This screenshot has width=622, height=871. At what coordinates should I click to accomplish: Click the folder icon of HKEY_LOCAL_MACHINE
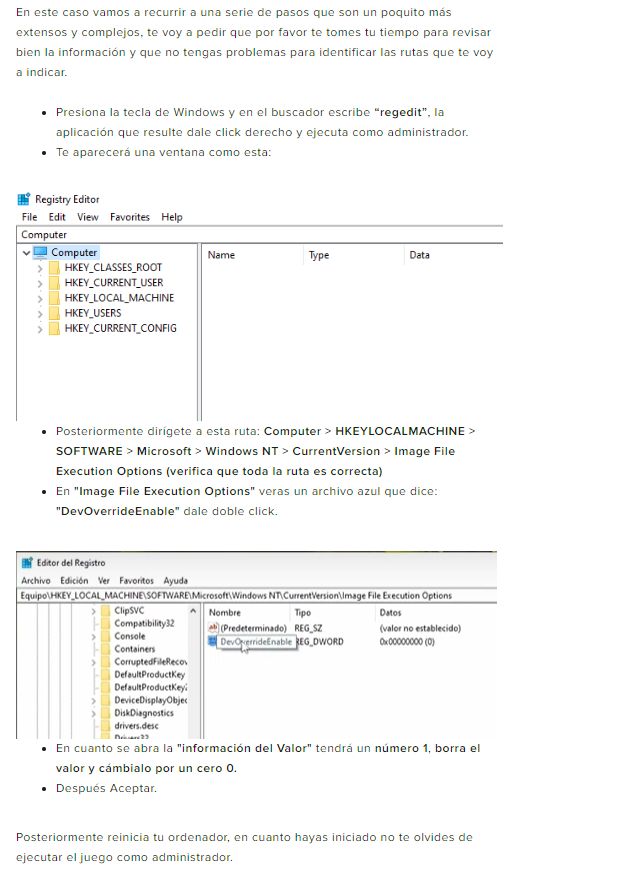[54, 298]
